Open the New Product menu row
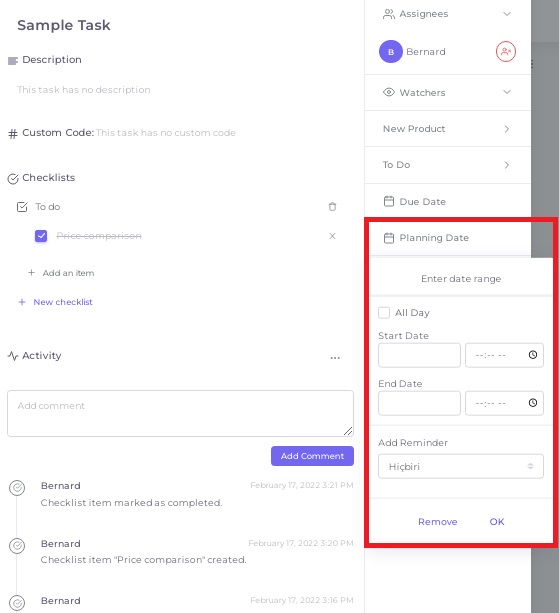This screenshot has height=613, width=559. 447,129
